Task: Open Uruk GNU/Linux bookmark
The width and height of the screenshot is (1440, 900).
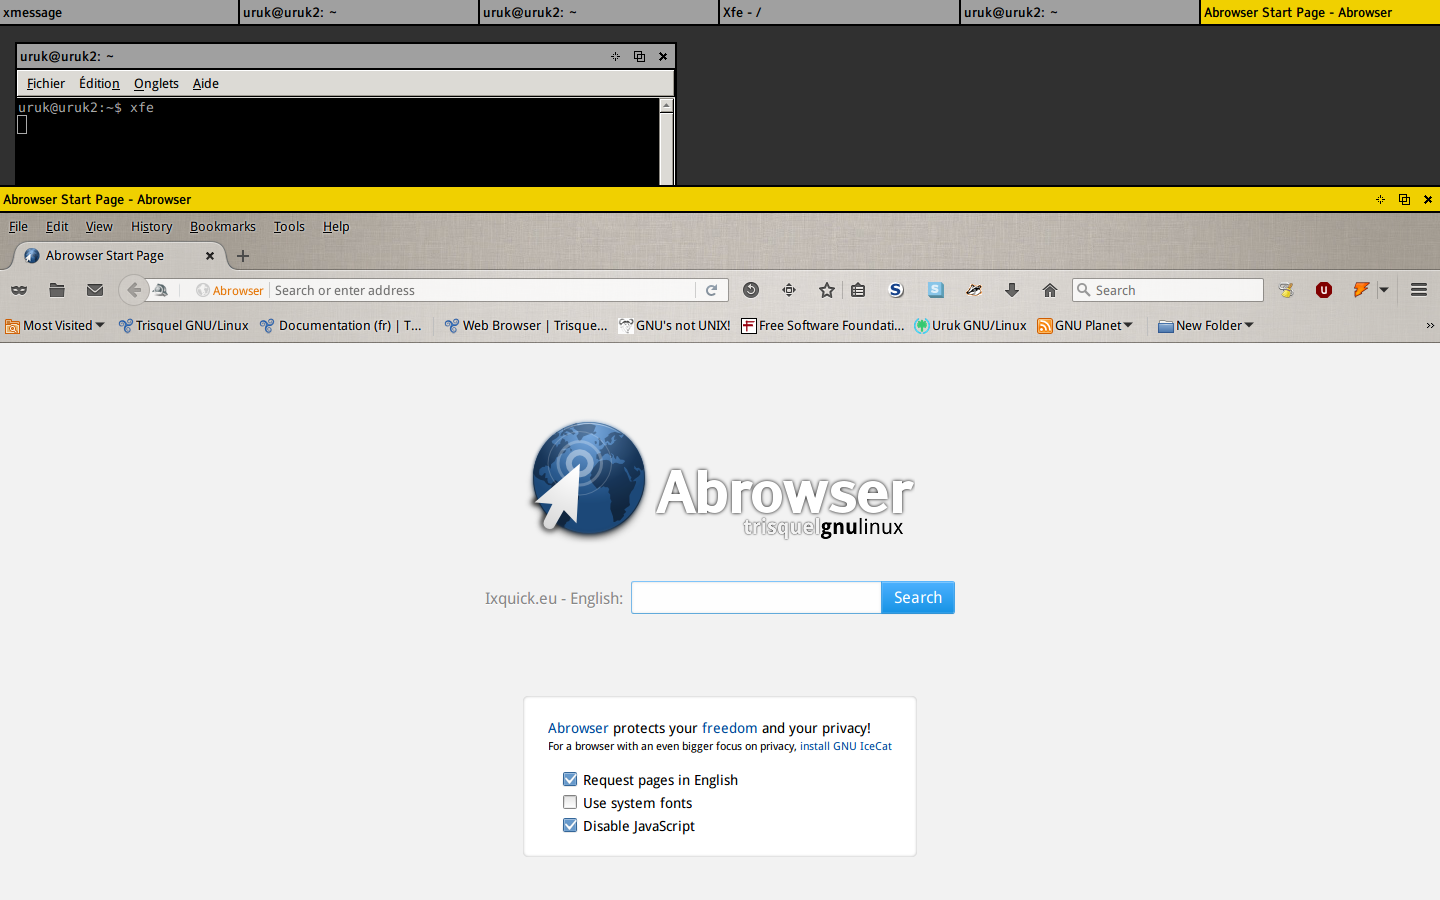Action: click(x=971, y=325)
